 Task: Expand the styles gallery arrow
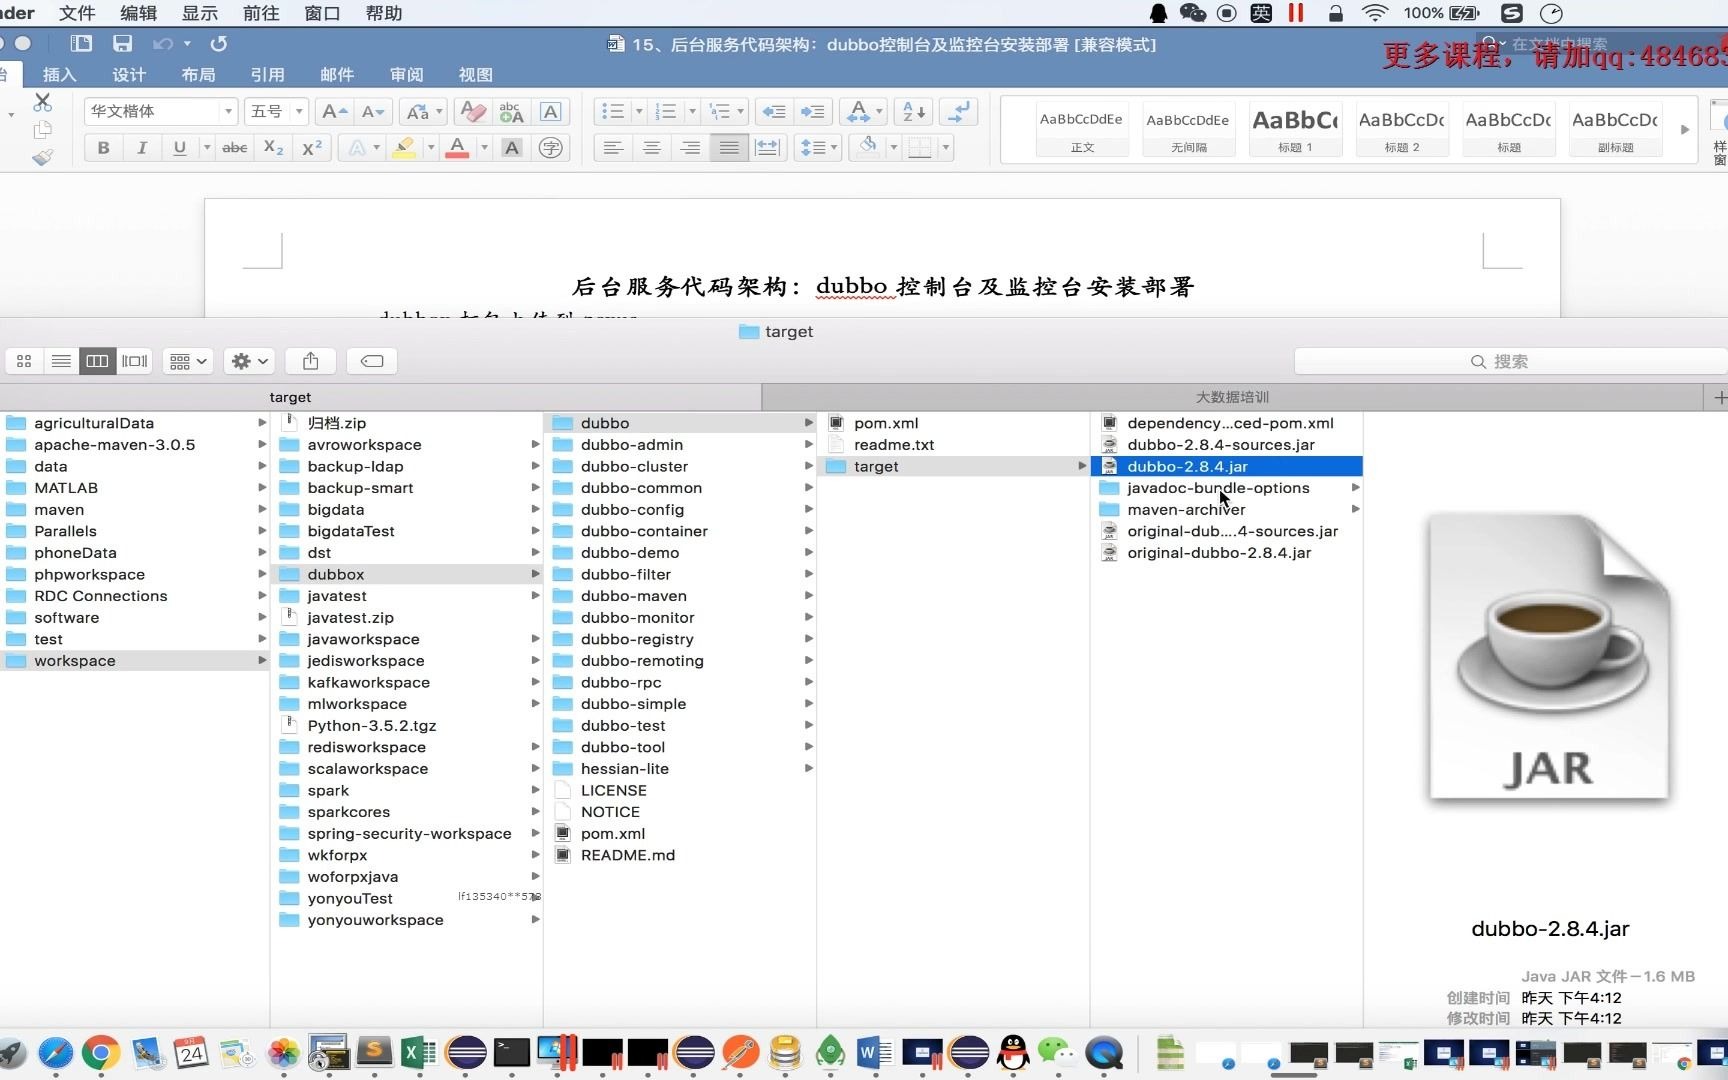(x=1685, y=130)
